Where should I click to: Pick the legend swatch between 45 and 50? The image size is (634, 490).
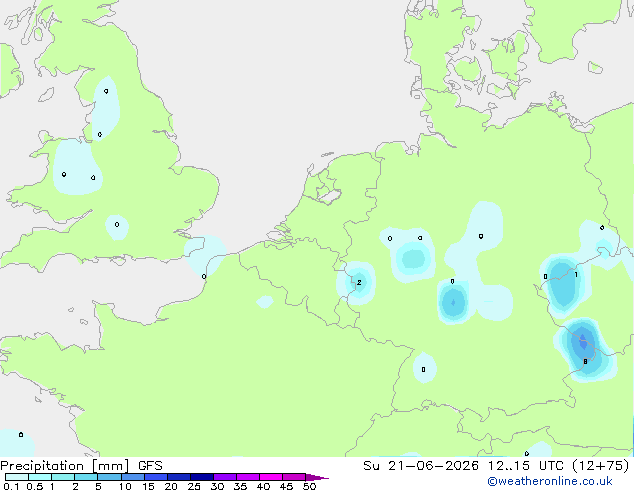[294, 477]
